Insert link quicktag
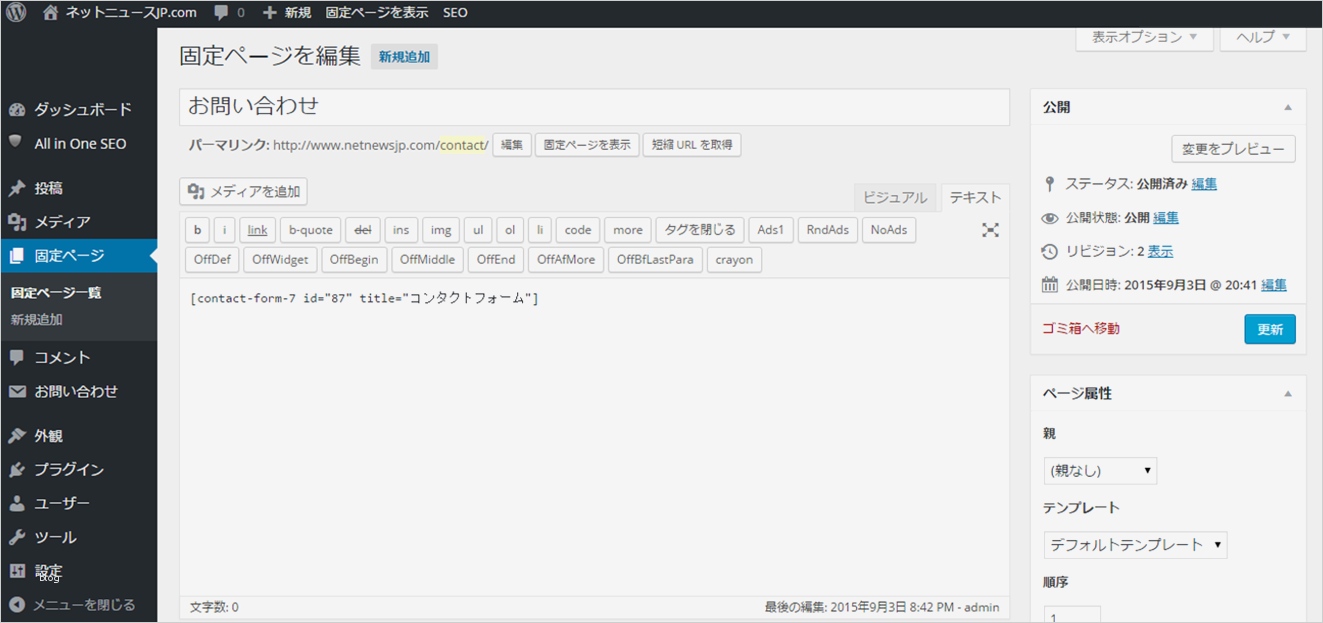Image resolution: width=1323 pixels, height=623 pixels. (257, 230)
